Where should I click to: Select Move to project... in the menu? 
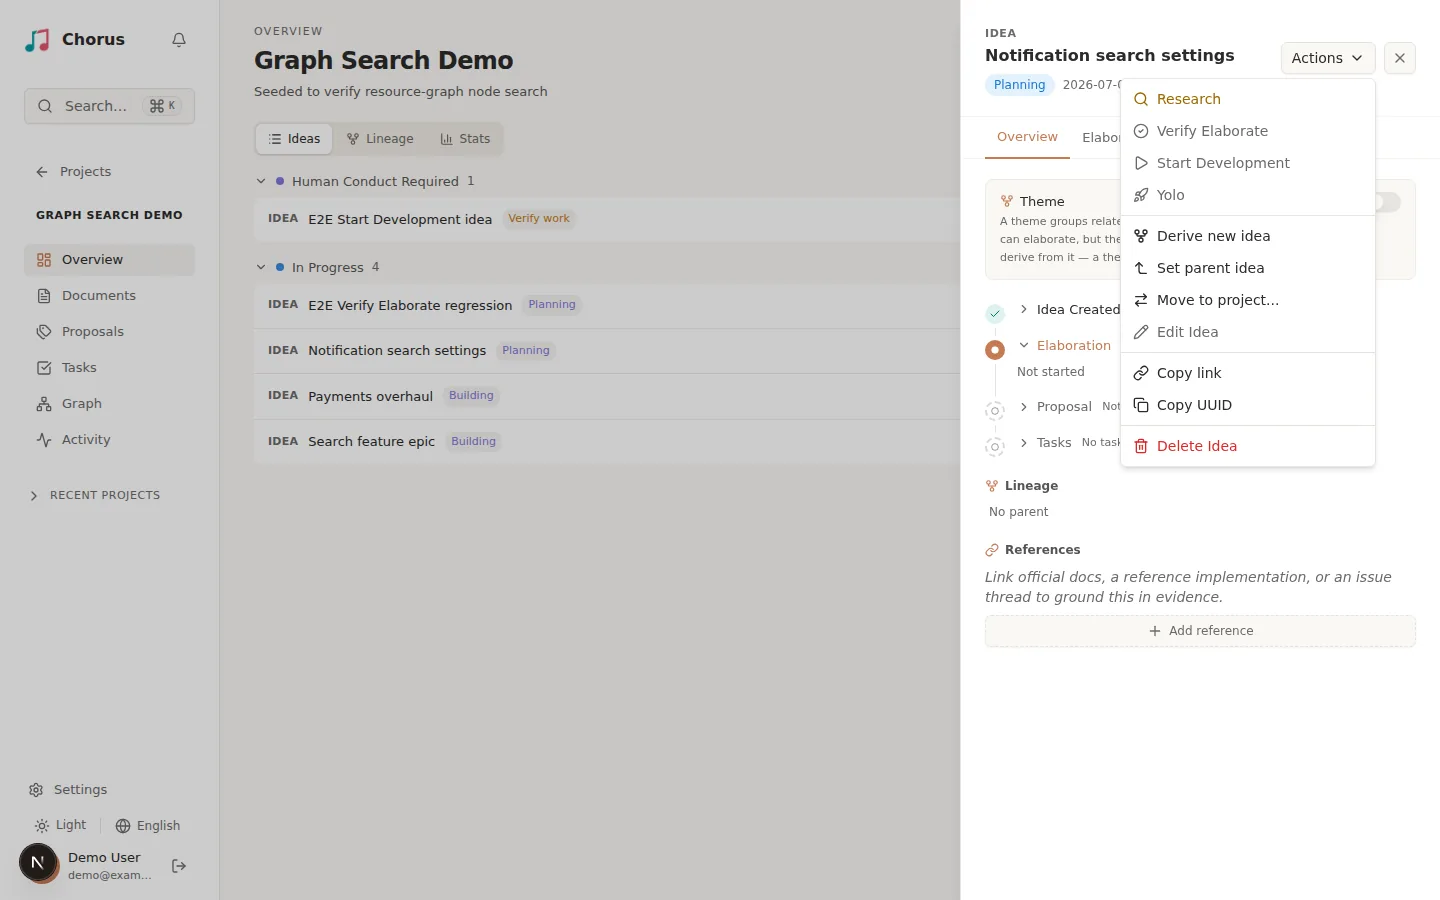tap(1248, 300)
